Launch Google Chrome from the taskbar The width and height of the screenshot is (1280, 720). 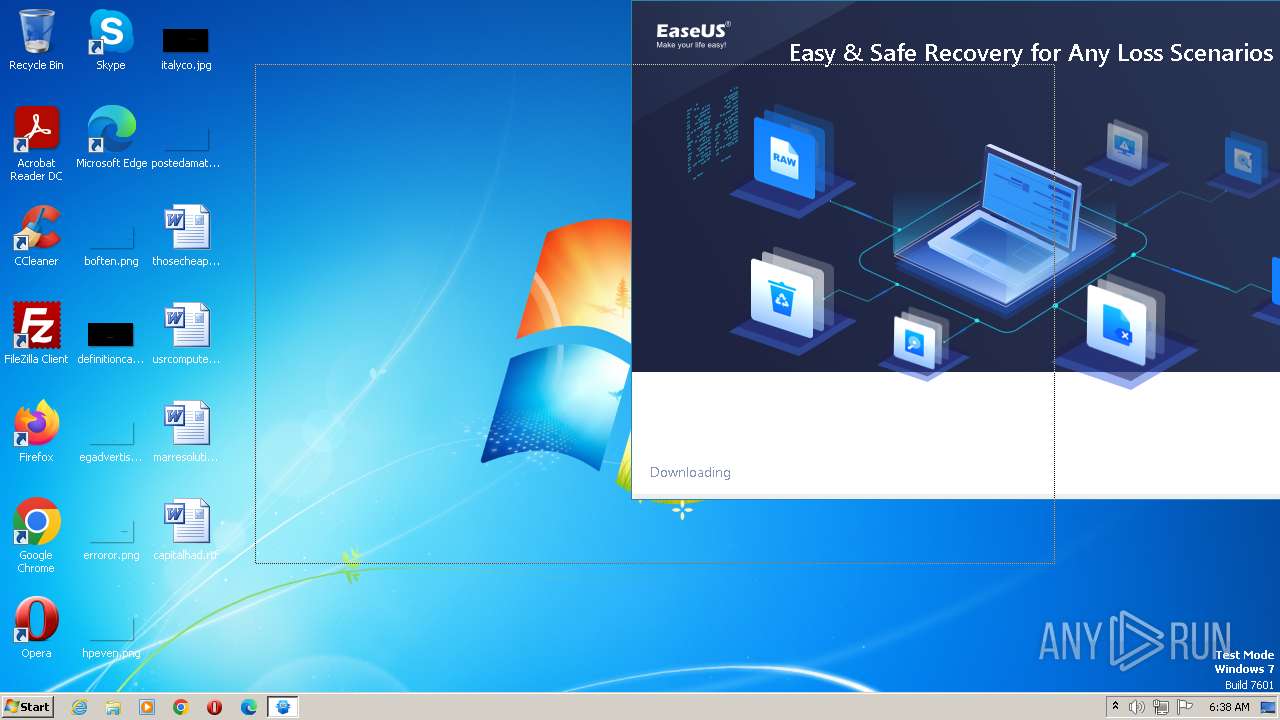(181, 707)
